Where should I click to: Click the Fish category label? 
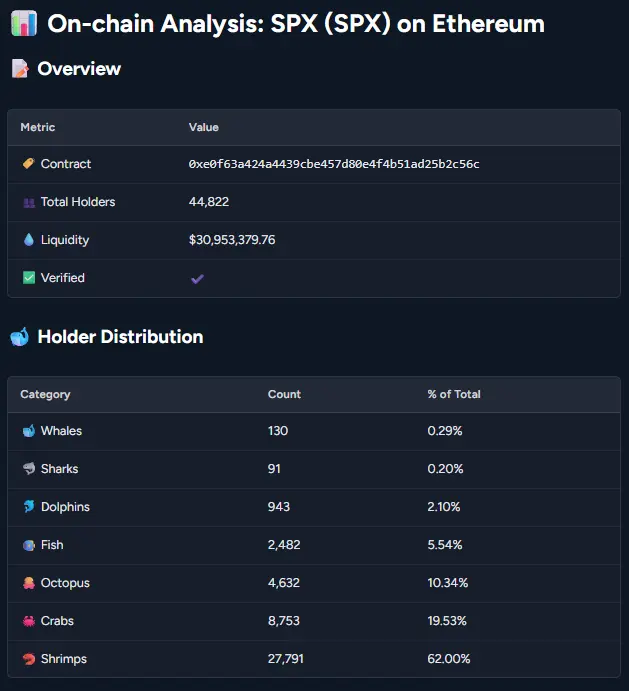52,545
